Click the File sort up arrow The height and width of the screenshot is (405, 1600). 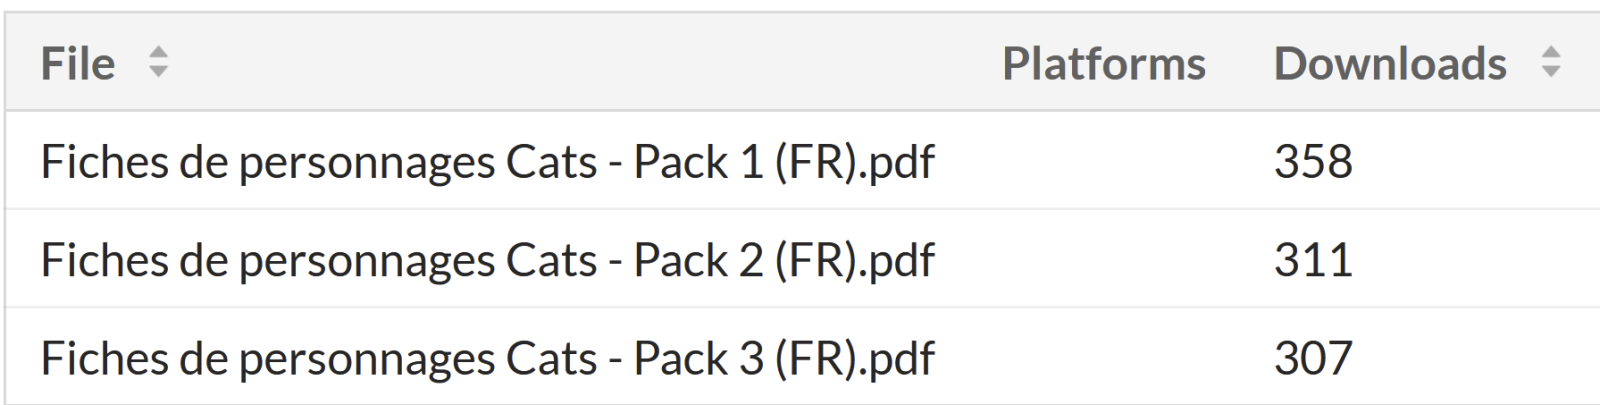point(158,53)
